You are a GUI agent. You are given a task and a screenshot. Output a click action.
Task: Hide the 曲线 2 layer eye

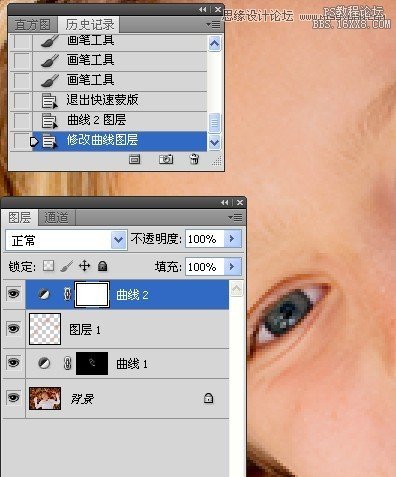pos(13,294)
